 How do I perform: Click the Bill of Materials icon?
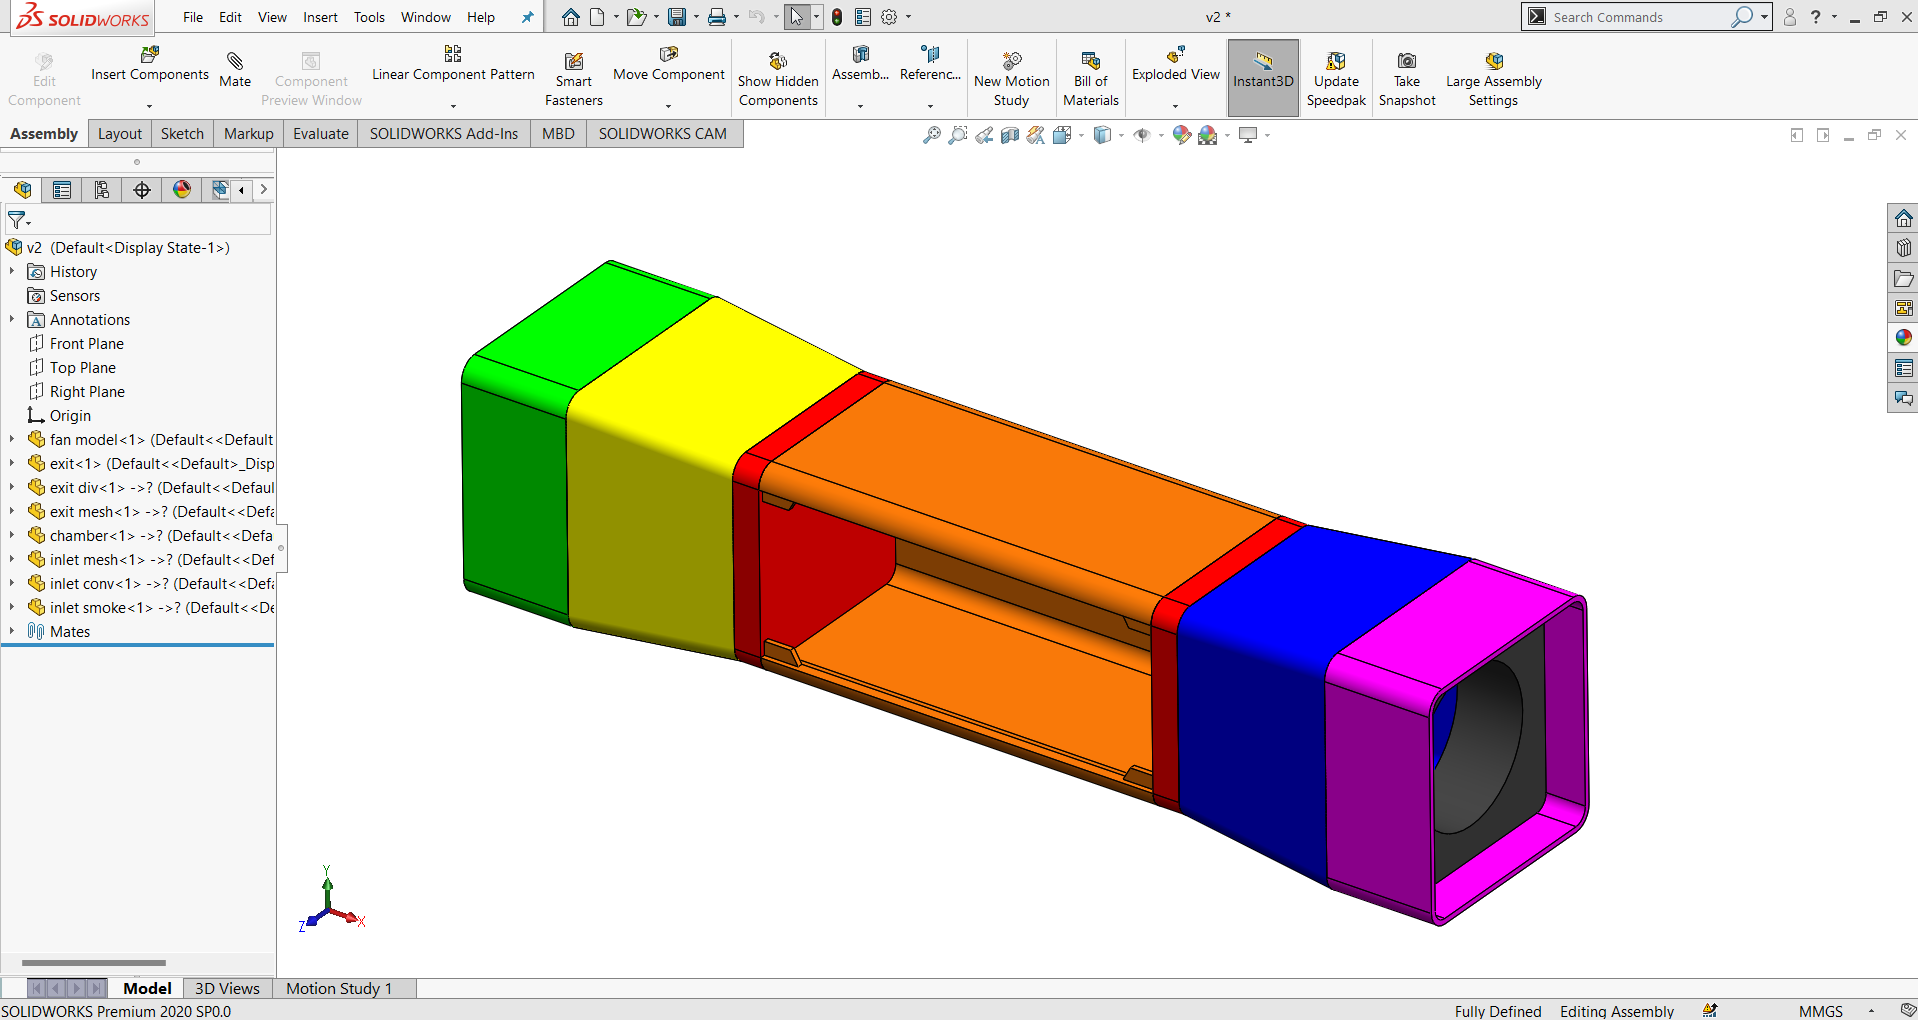coord(1090,61)
